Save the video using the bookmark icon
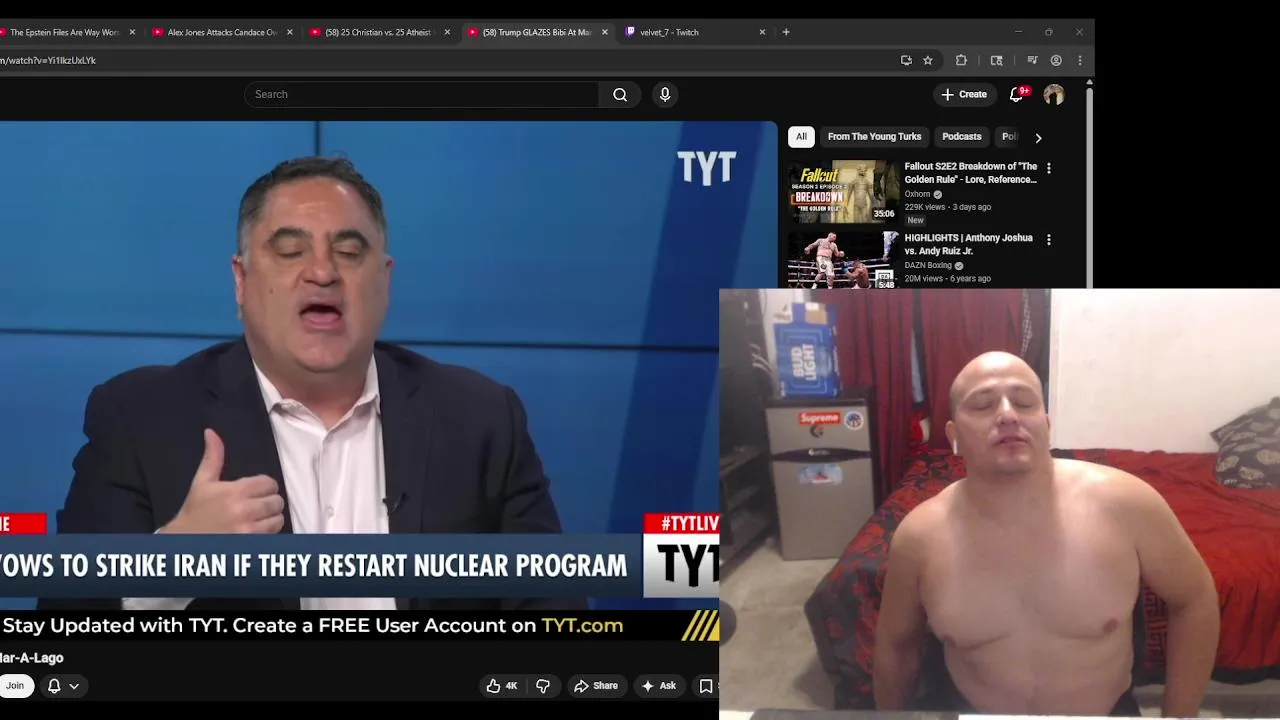Screen dimensions: 1280x720 click(706, 686)
